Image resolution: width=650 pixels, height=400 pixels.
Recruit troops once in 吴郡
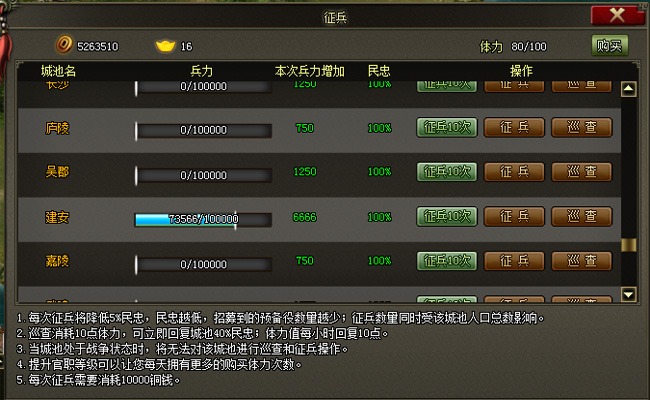pos(514,172)
